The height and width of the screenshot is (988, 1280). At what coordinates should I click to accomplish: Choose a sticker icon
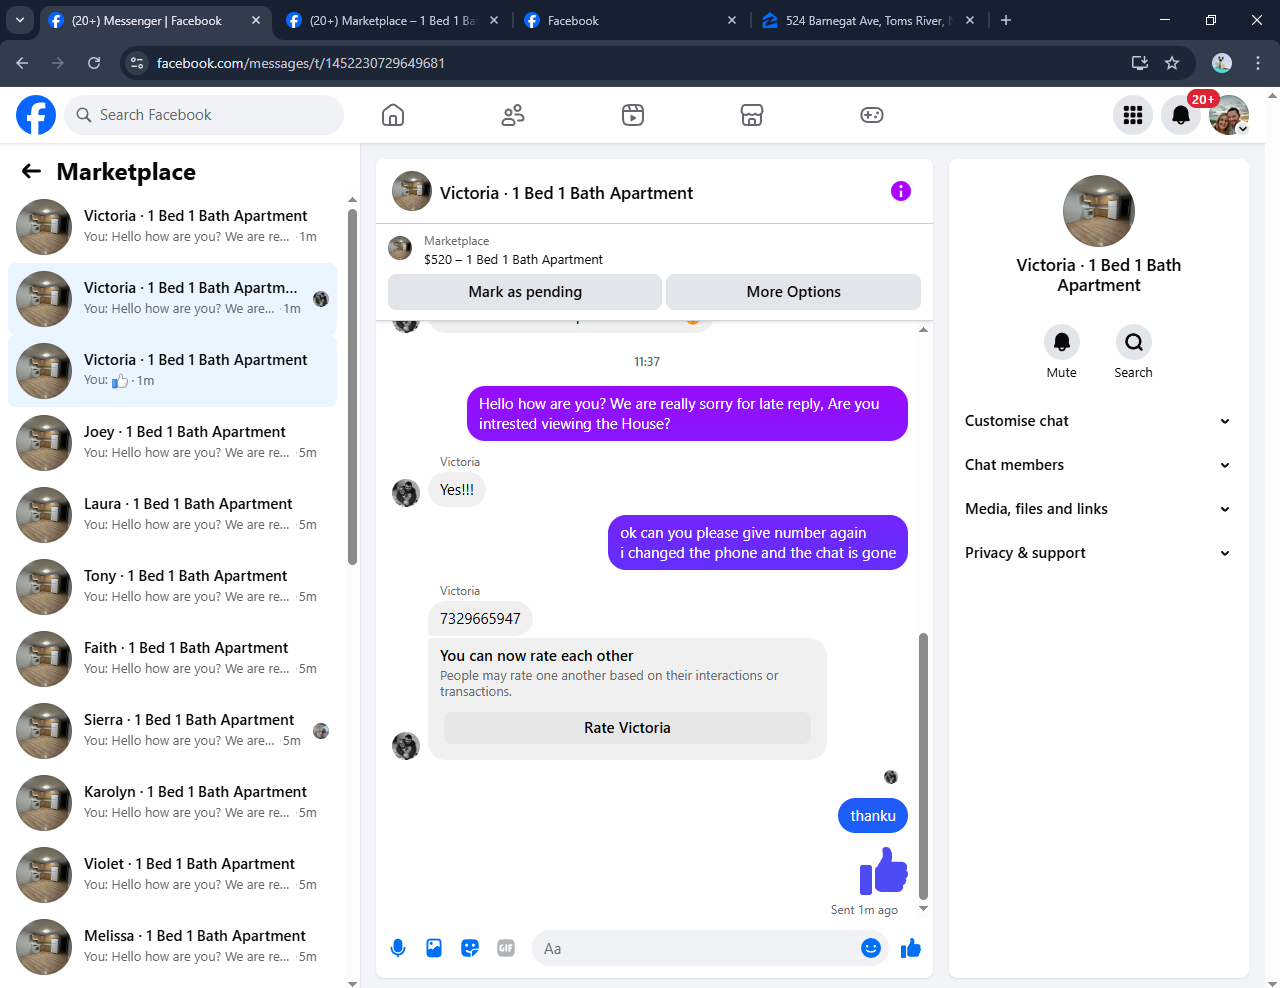pyautogui.click(x=470, y=948)
